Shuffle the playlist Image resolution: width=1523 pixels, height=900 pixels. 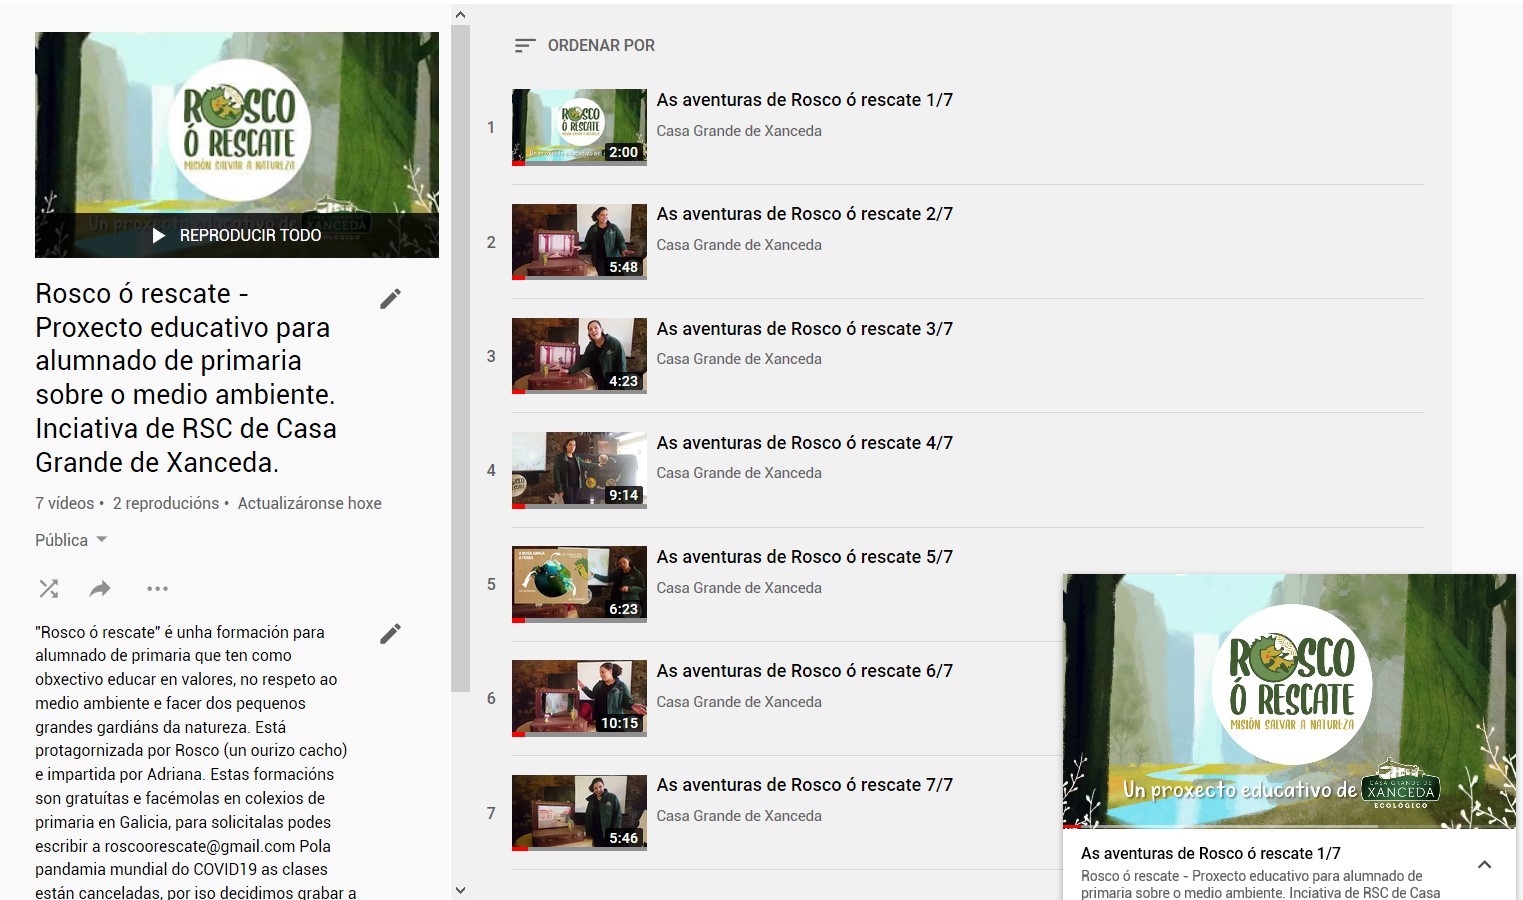48,589
